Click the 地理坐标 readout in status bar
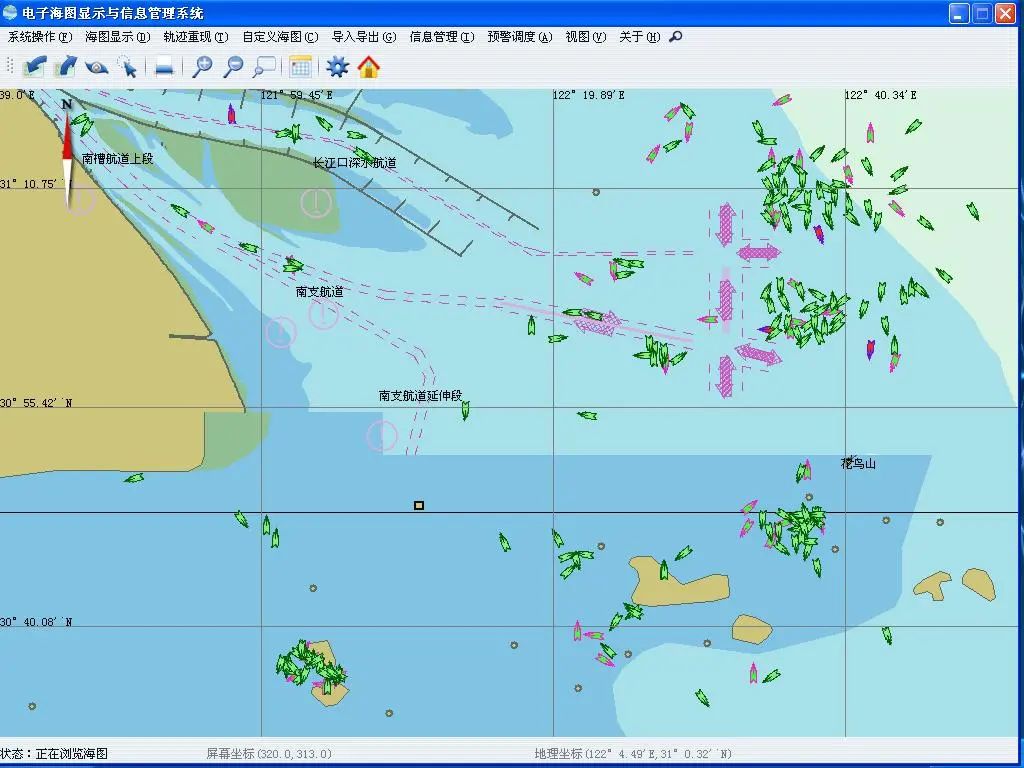 (x=633, y=754)
